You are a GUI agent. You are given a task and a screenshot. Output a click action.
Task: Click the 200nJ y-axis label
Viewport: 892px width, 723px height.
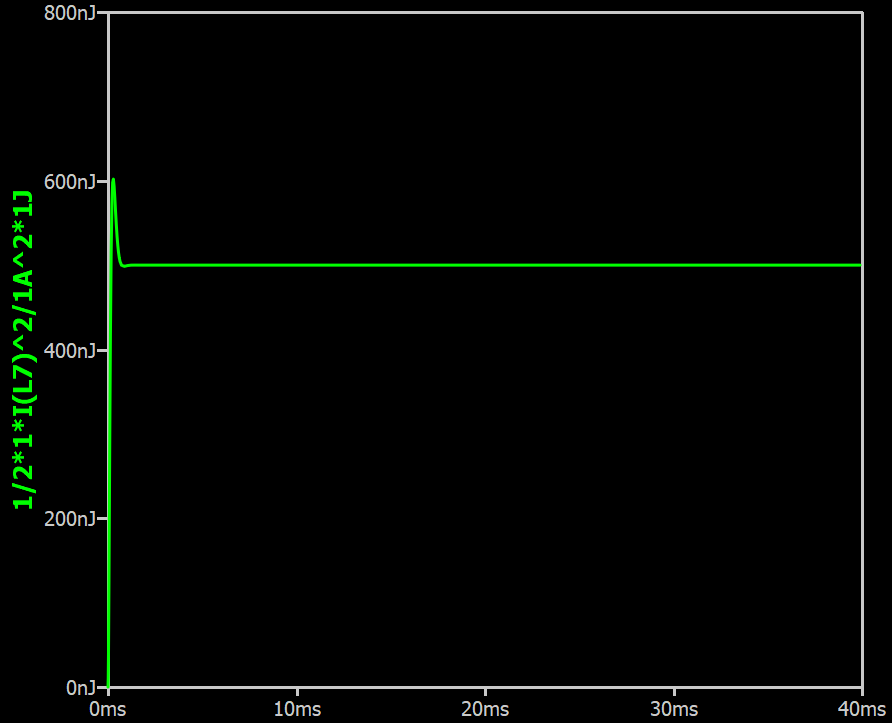coord(70,519)
